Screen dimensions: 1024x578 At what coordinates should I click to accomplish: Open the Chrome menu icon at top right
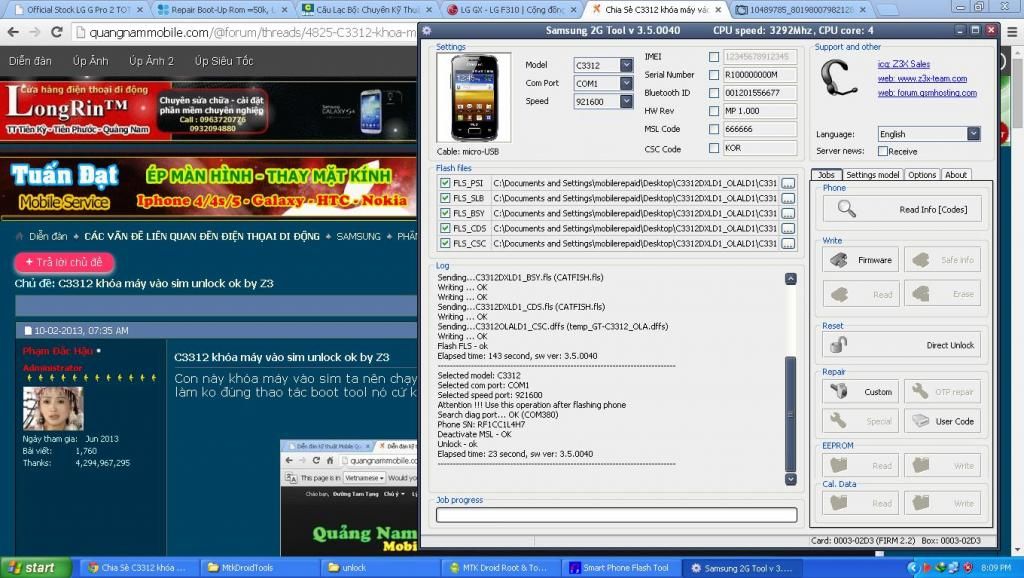pos(1013,32)
